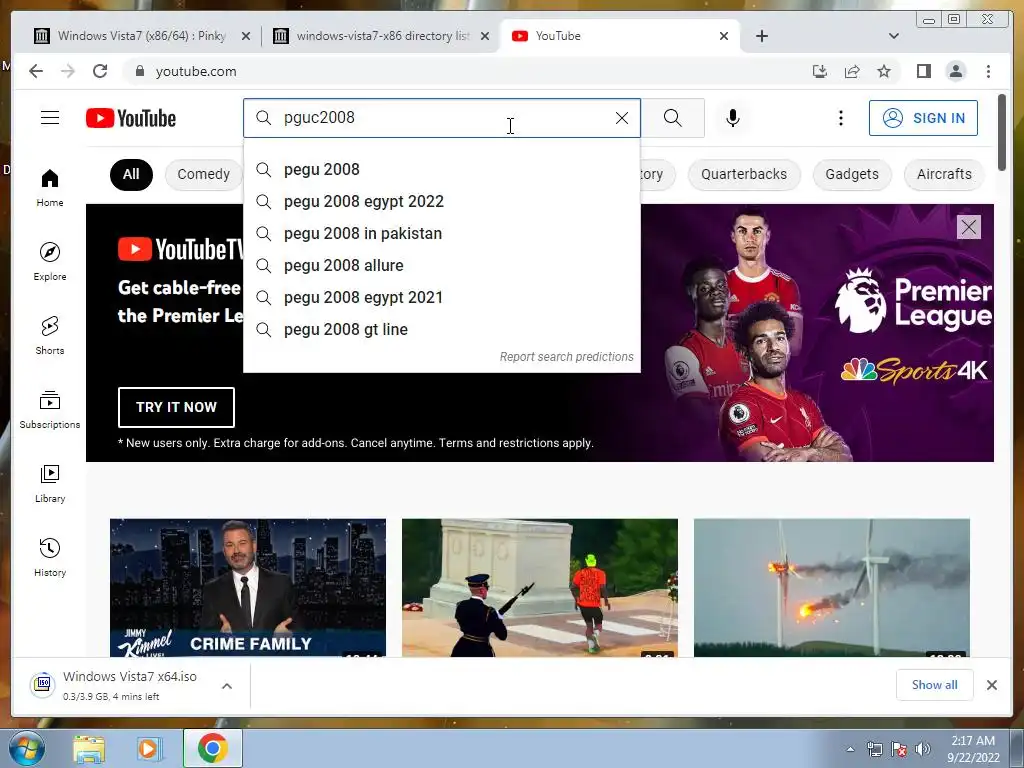
Task: Start voice search with microphone
Action: [x=733, y=118]
